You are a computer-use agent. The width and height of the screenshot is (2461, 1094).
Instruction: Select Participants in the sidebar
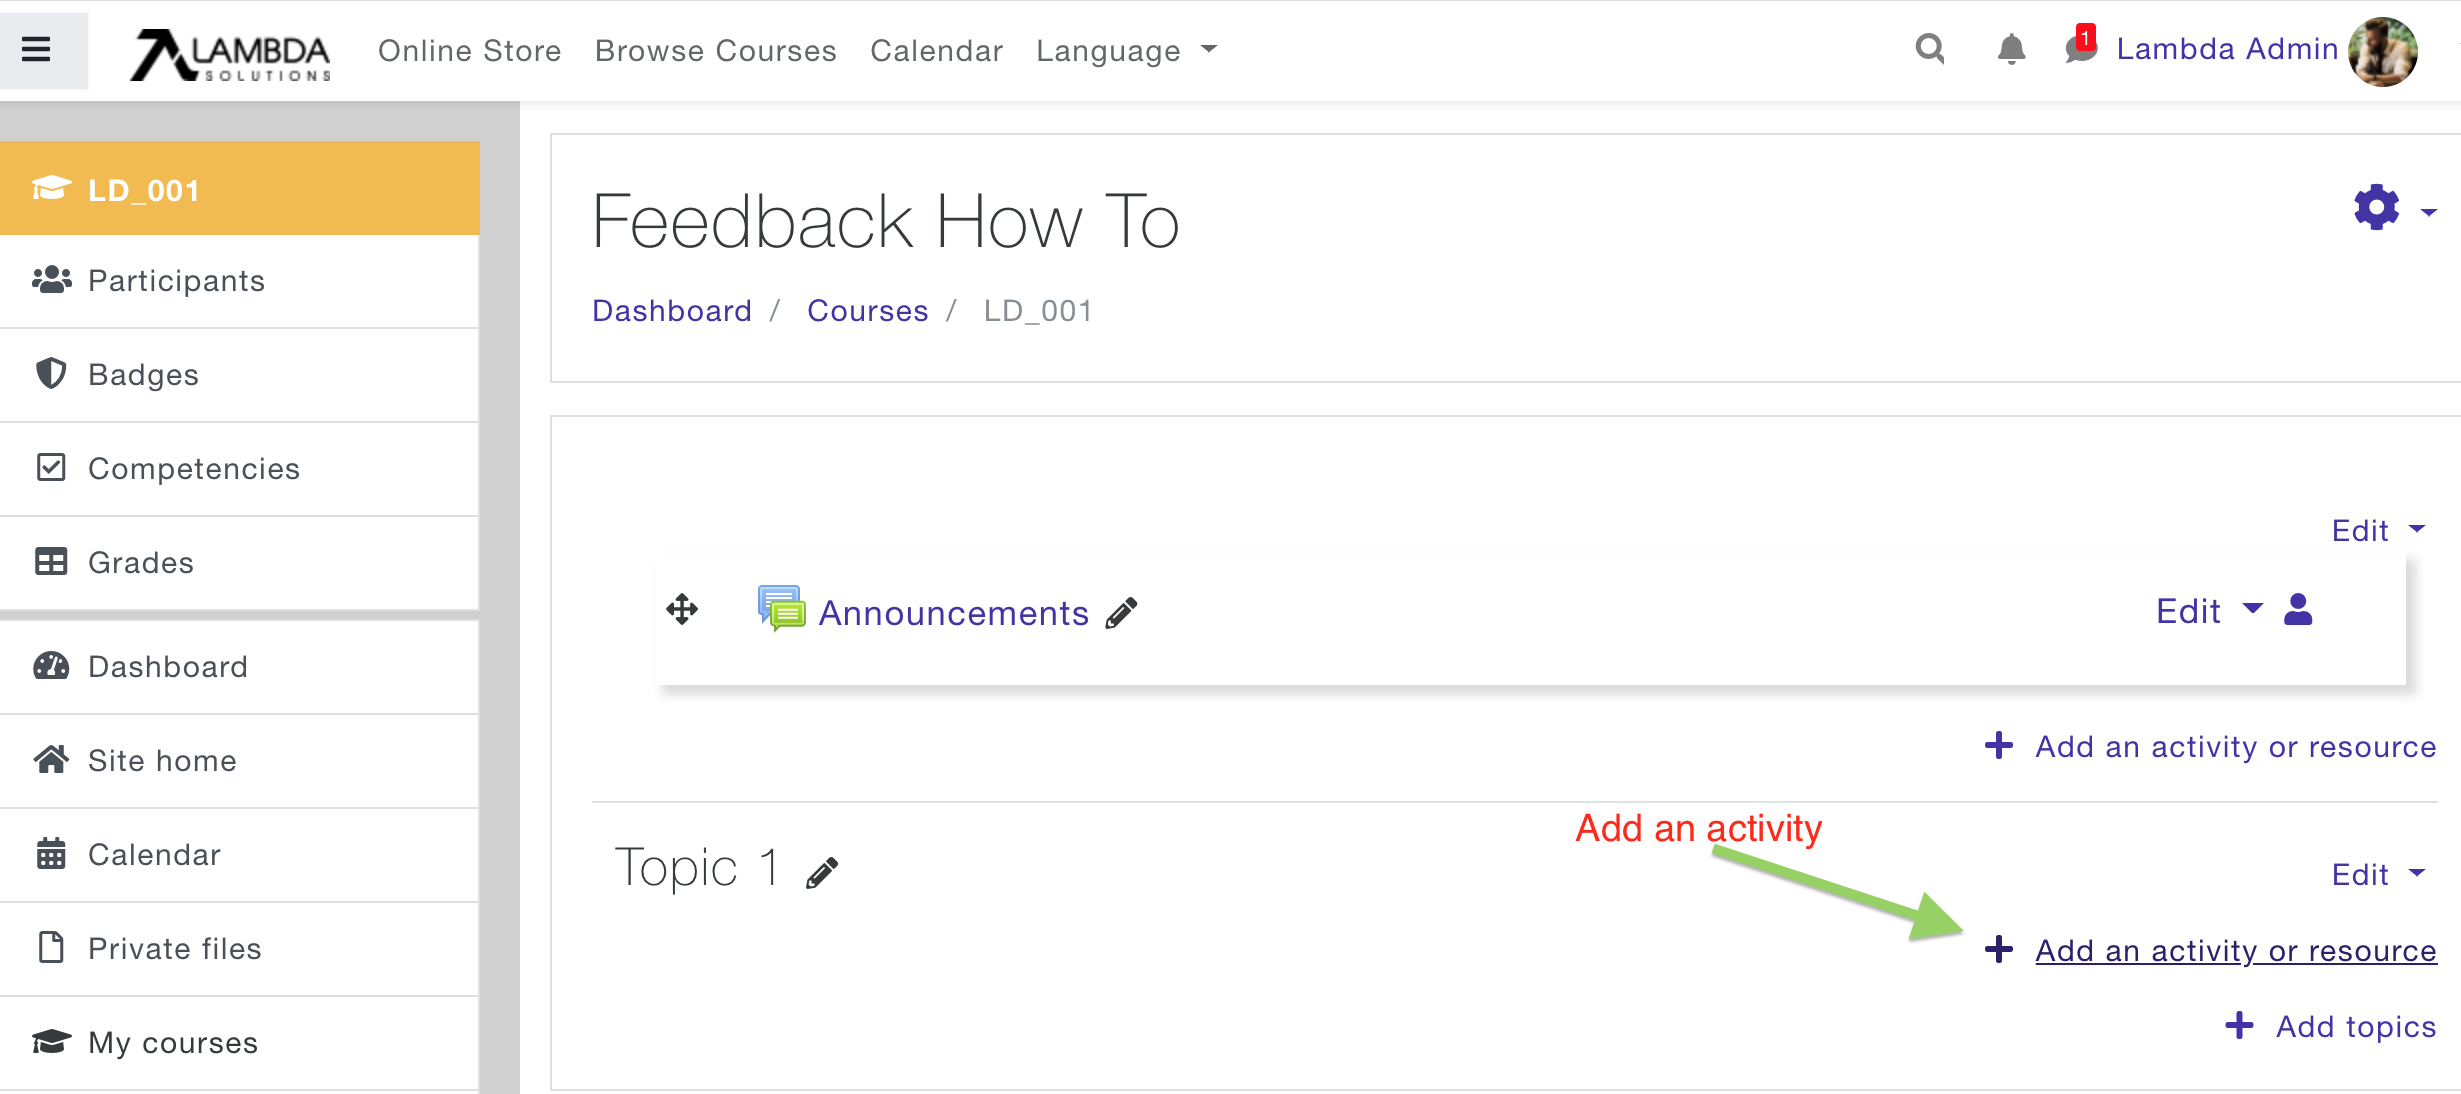(176, 281)
